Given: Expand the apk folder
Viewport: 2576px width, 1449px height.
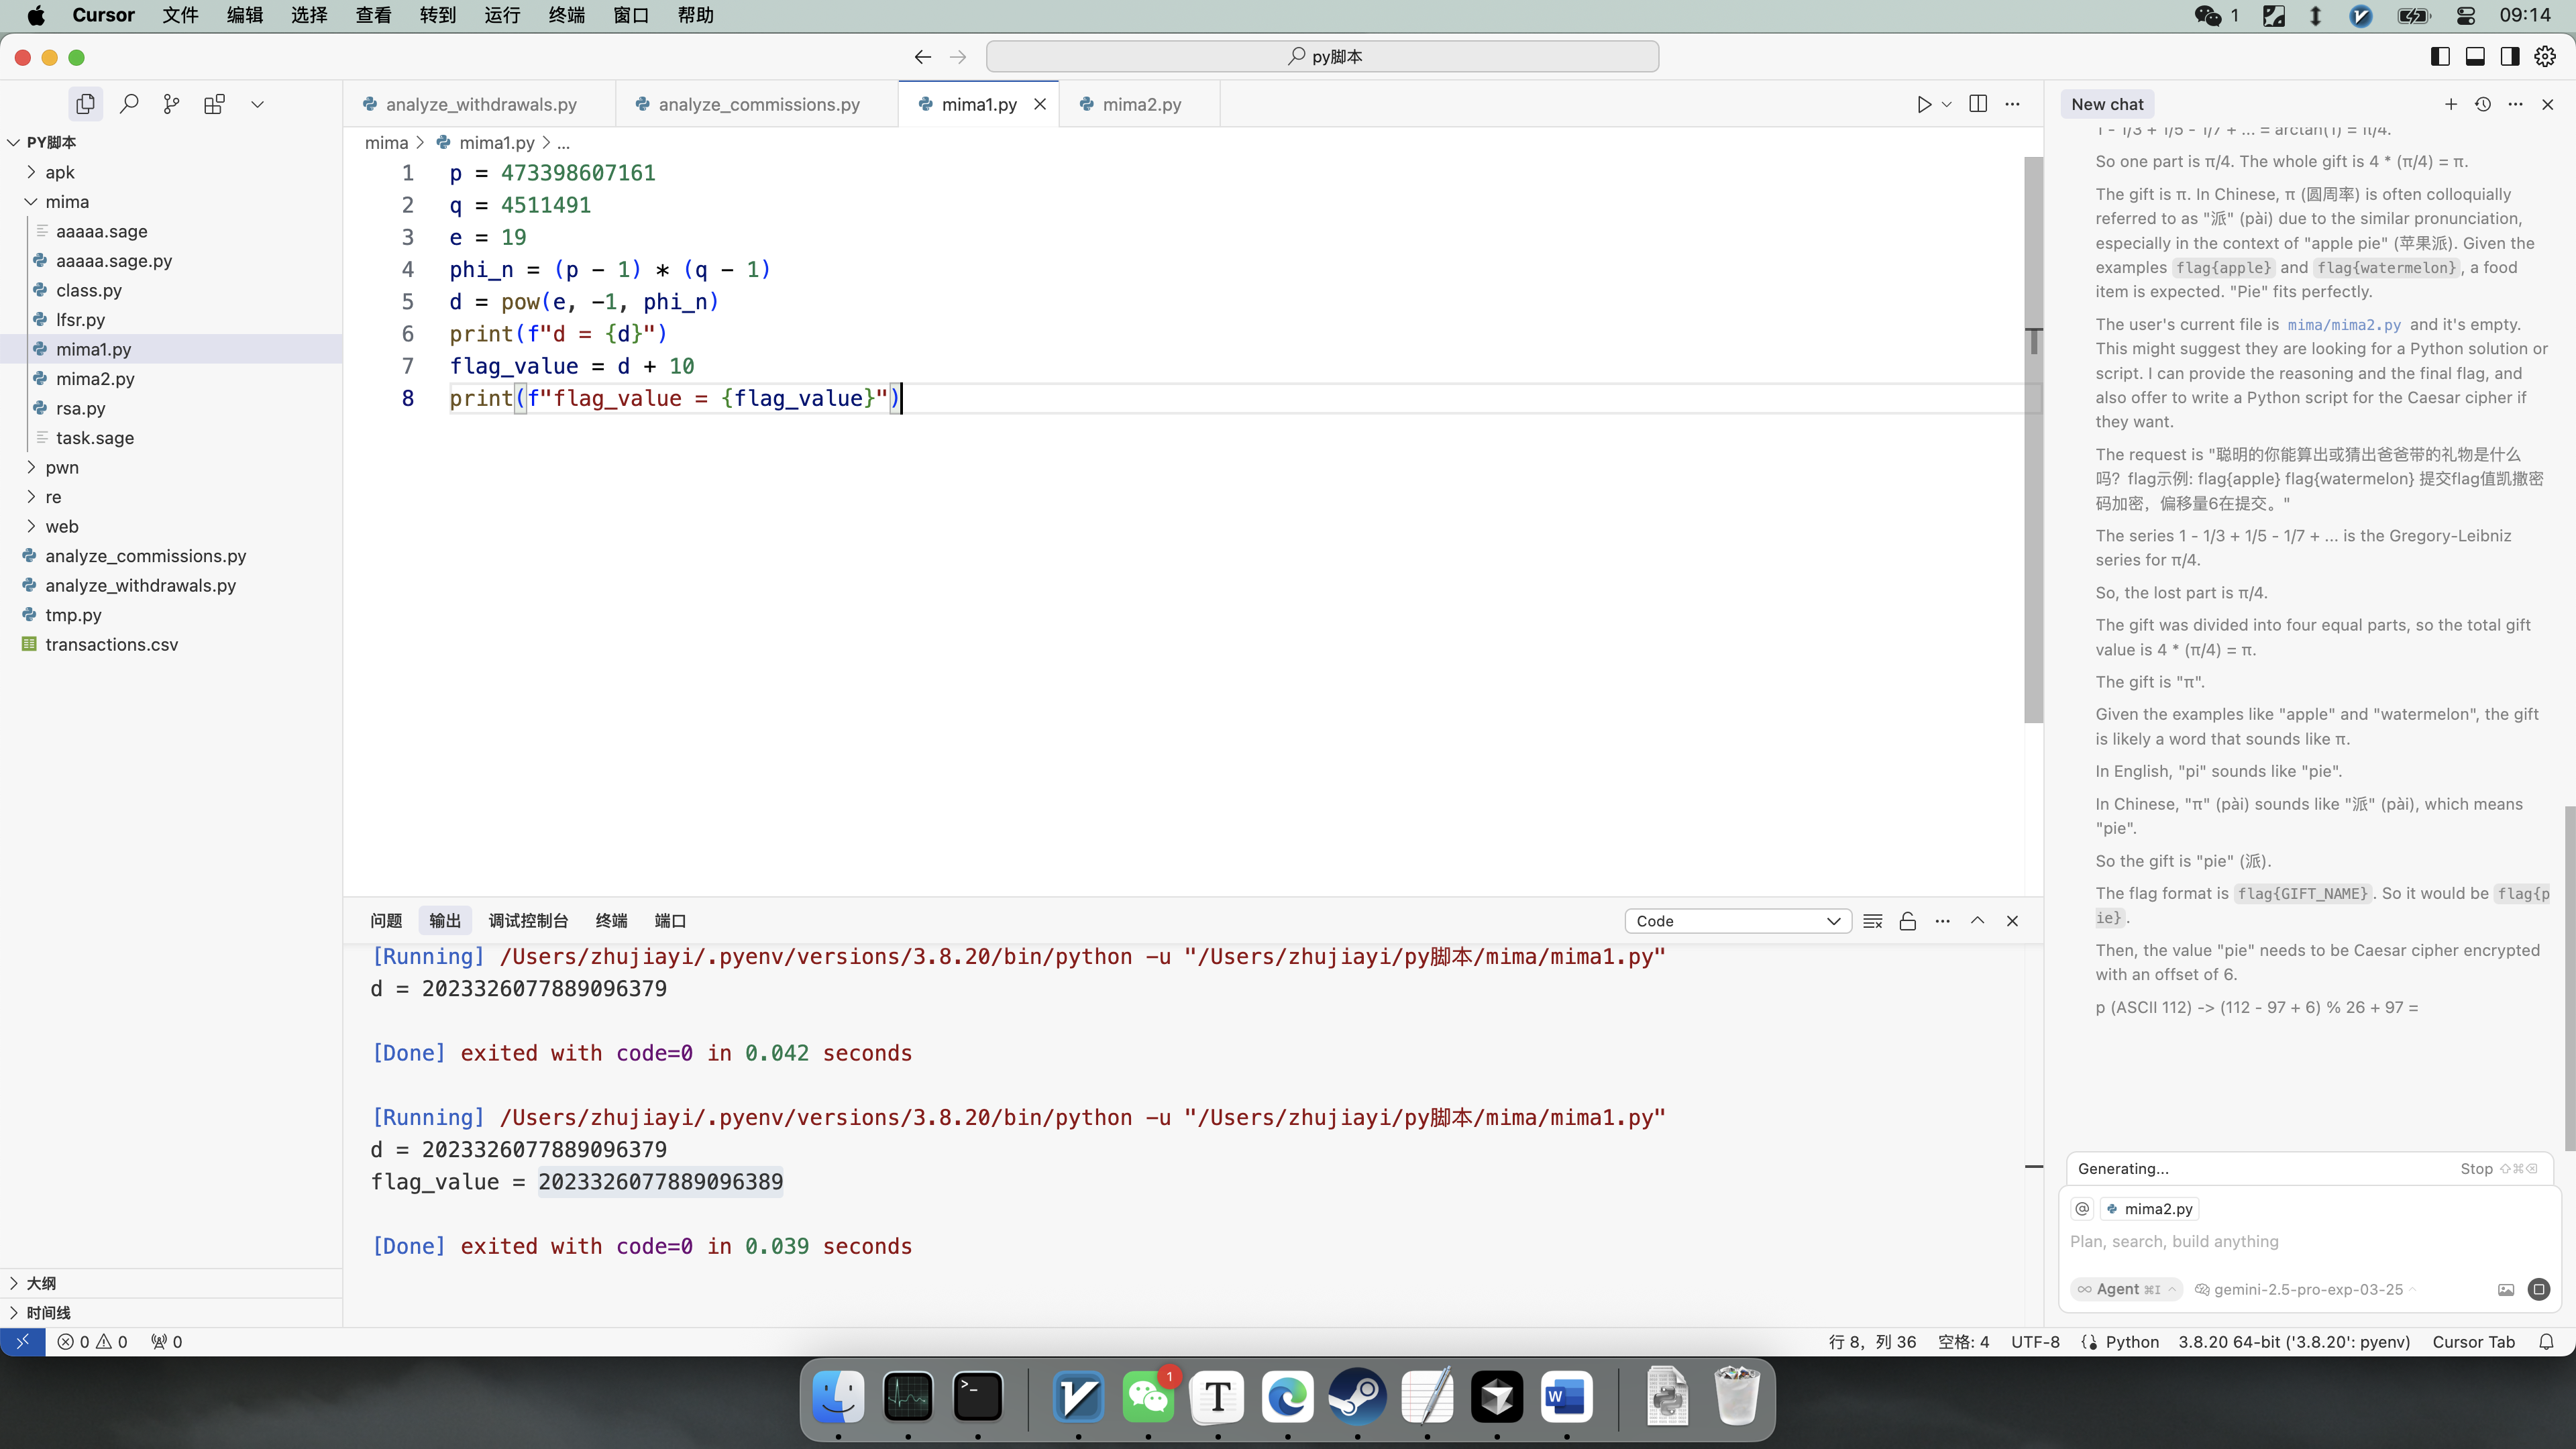Looking at the screenshot, I should 60,172.
